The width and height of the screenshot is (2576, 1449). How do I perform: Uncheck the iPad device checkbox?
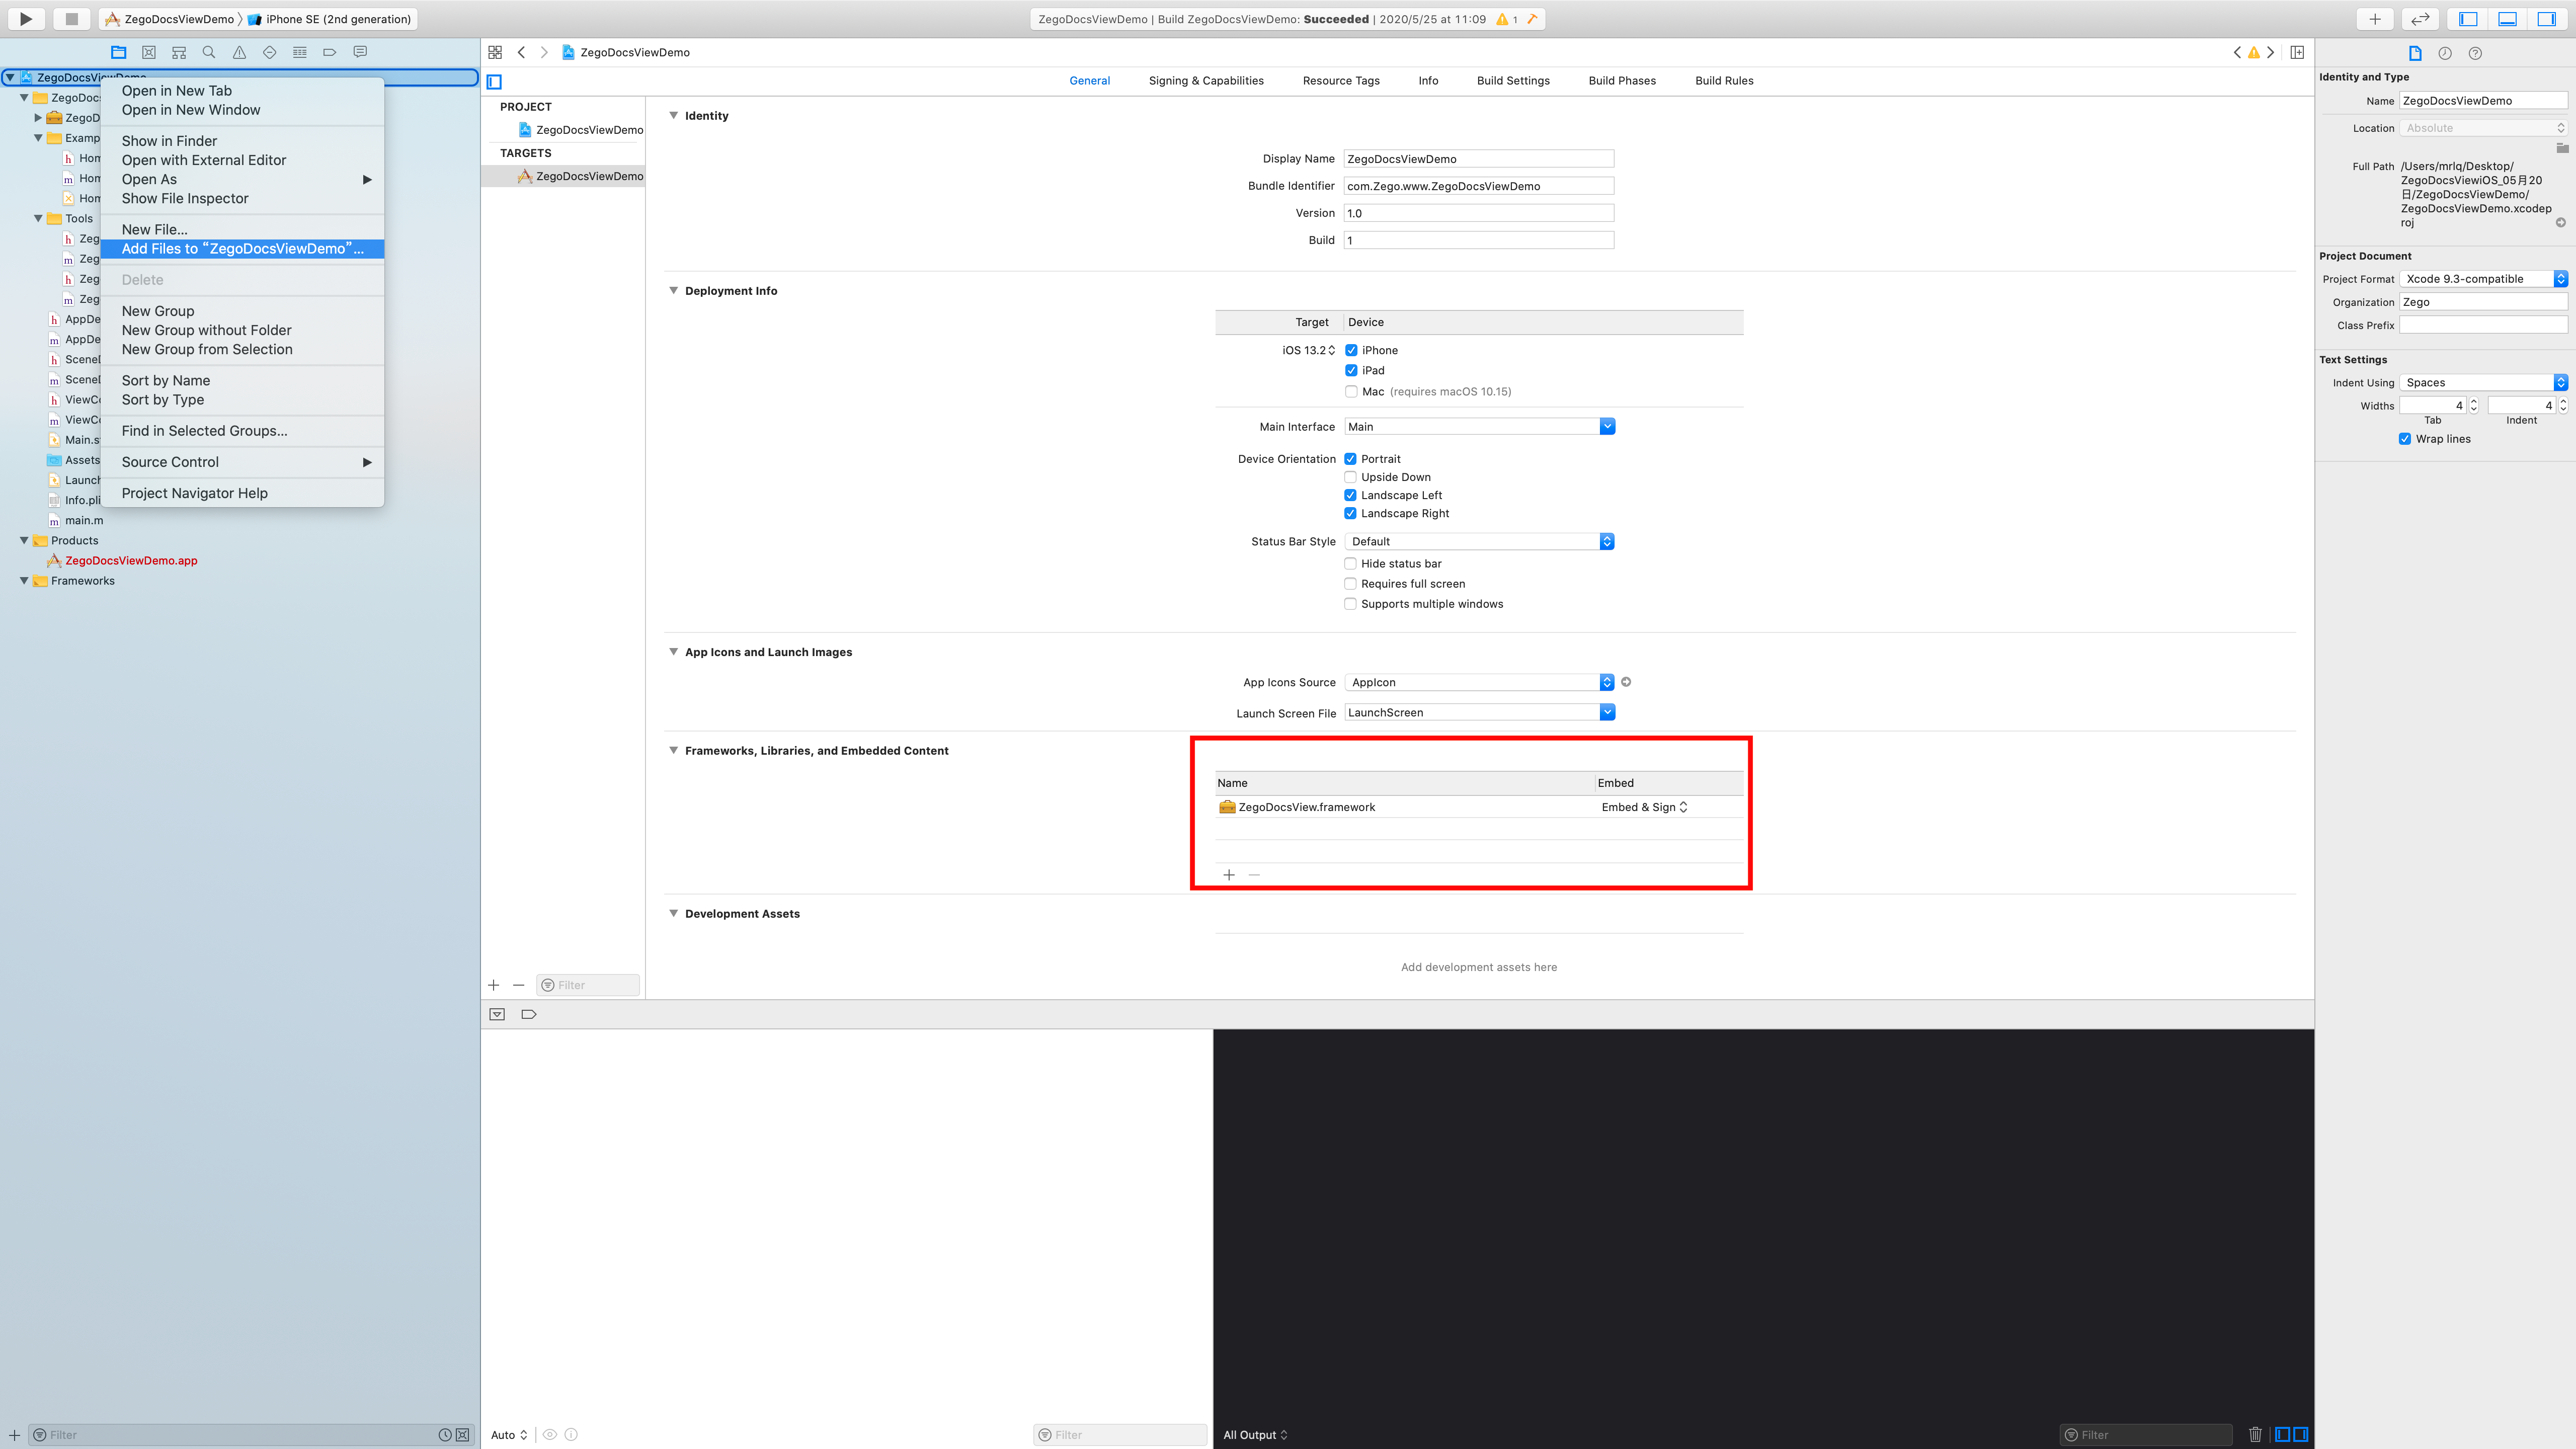[1351, 370]
